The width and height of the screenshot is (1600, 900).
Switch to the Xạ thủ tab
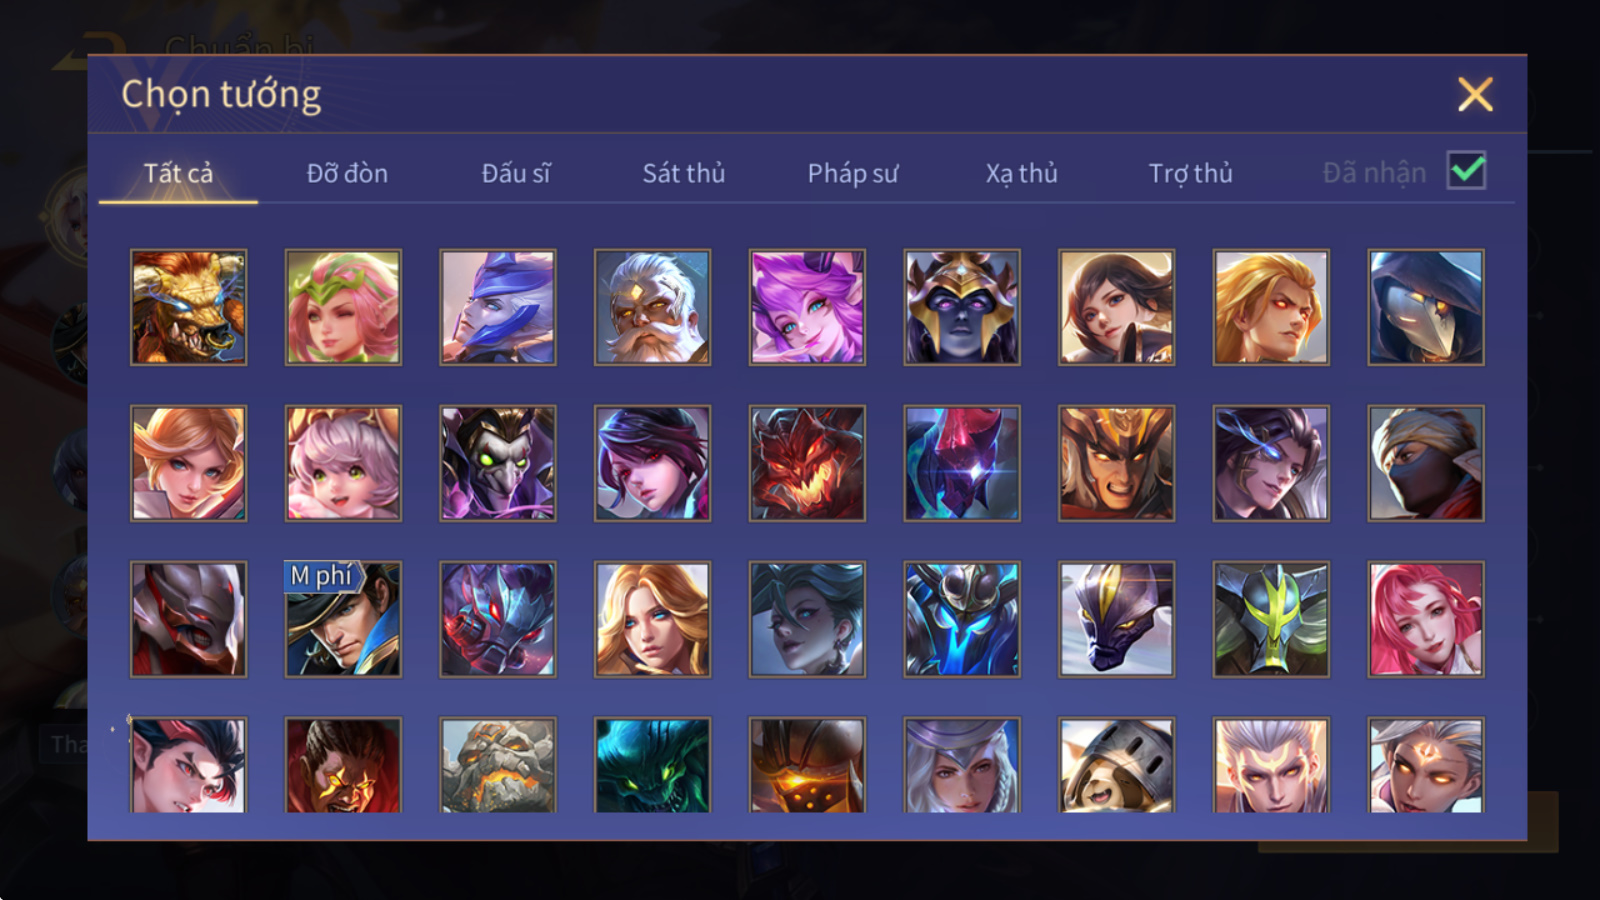tap(1021, 173)
